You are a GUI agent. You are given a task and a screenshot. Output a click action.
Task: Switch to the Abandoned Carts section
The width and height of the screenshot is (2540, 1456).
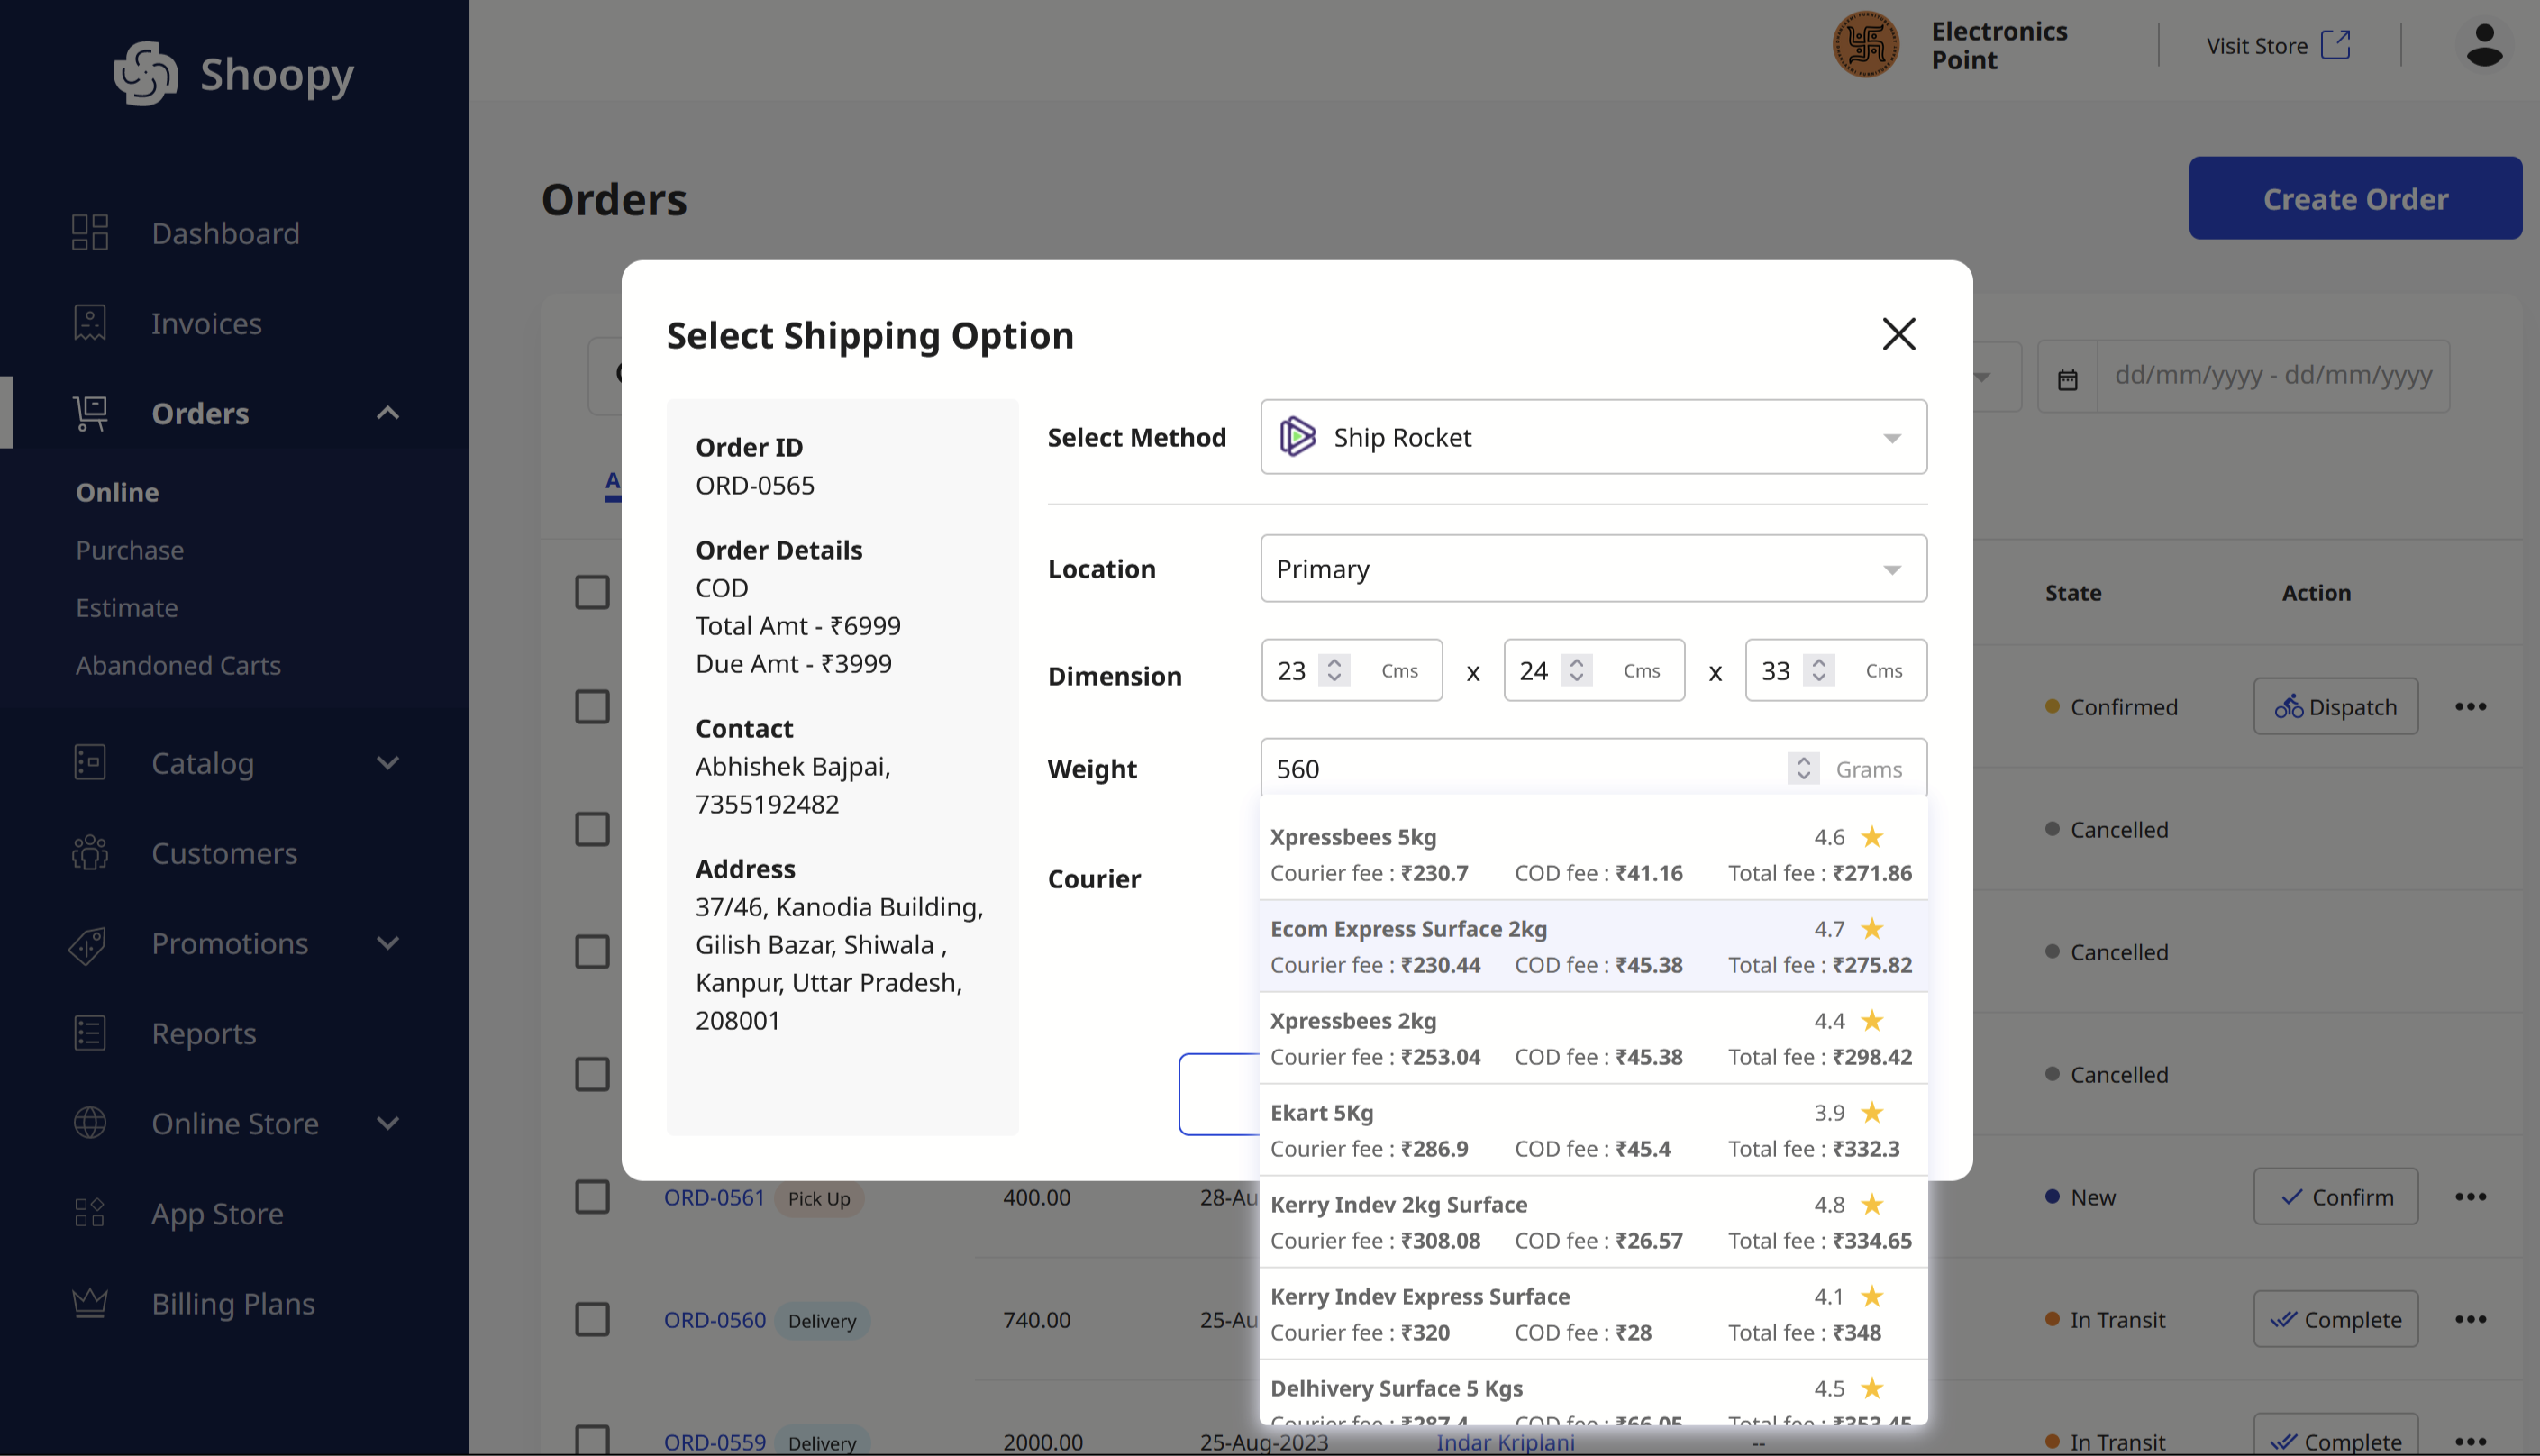tap(178, 664)
